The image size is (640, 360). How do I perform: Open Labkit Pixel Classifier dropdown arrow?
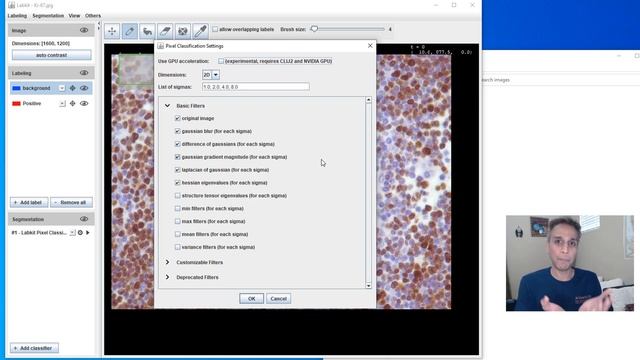pyautogui.click(x=72, y=233)
